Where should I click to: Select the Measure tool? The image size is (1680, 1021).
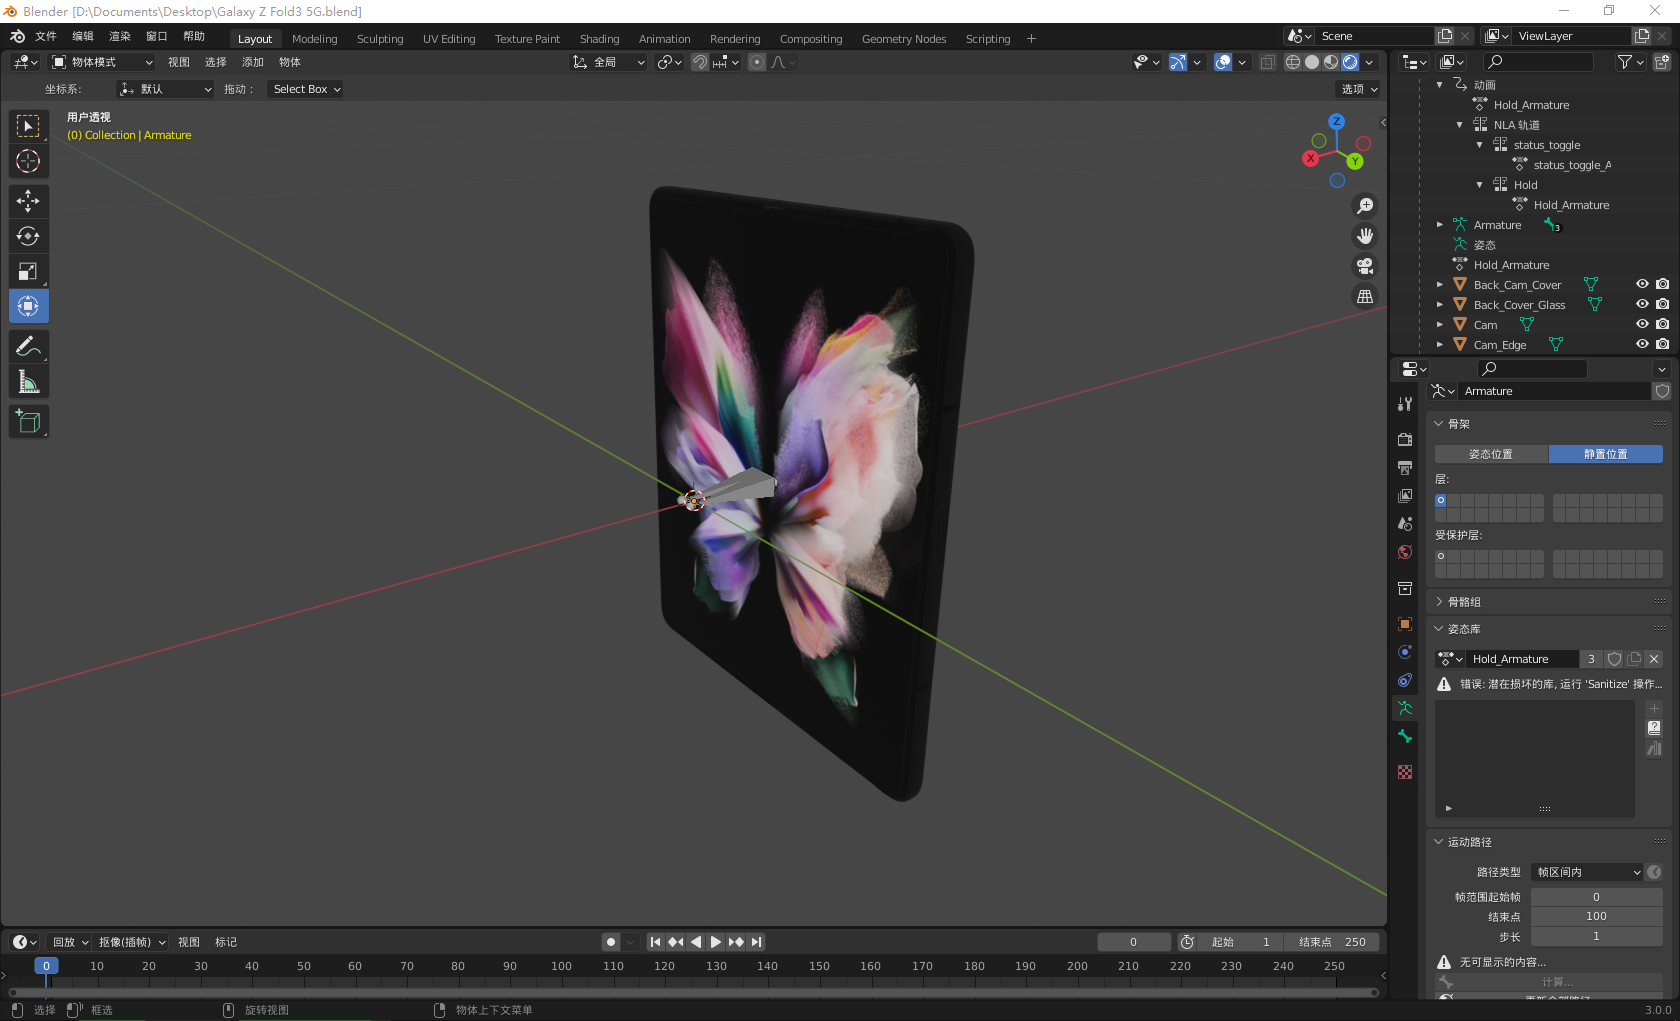coord(28,382)
